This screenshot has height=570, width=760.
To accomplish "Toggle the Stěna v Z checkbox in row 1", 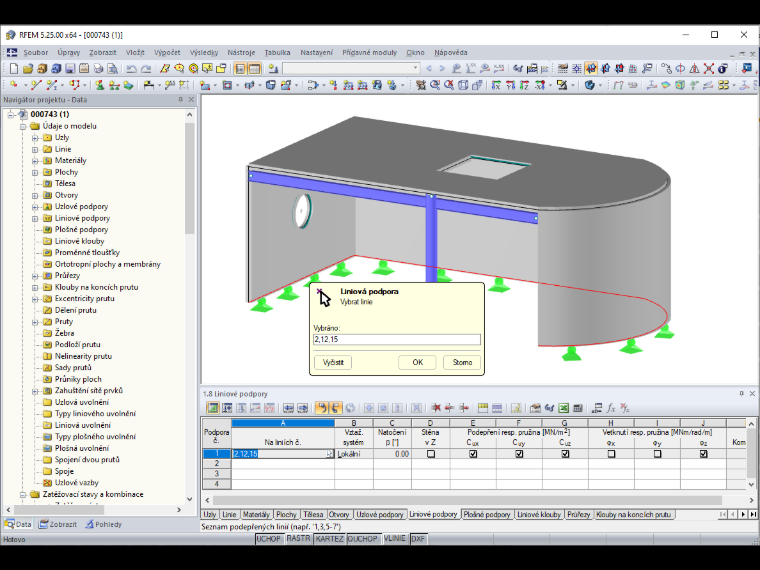I will click(430, 454).
